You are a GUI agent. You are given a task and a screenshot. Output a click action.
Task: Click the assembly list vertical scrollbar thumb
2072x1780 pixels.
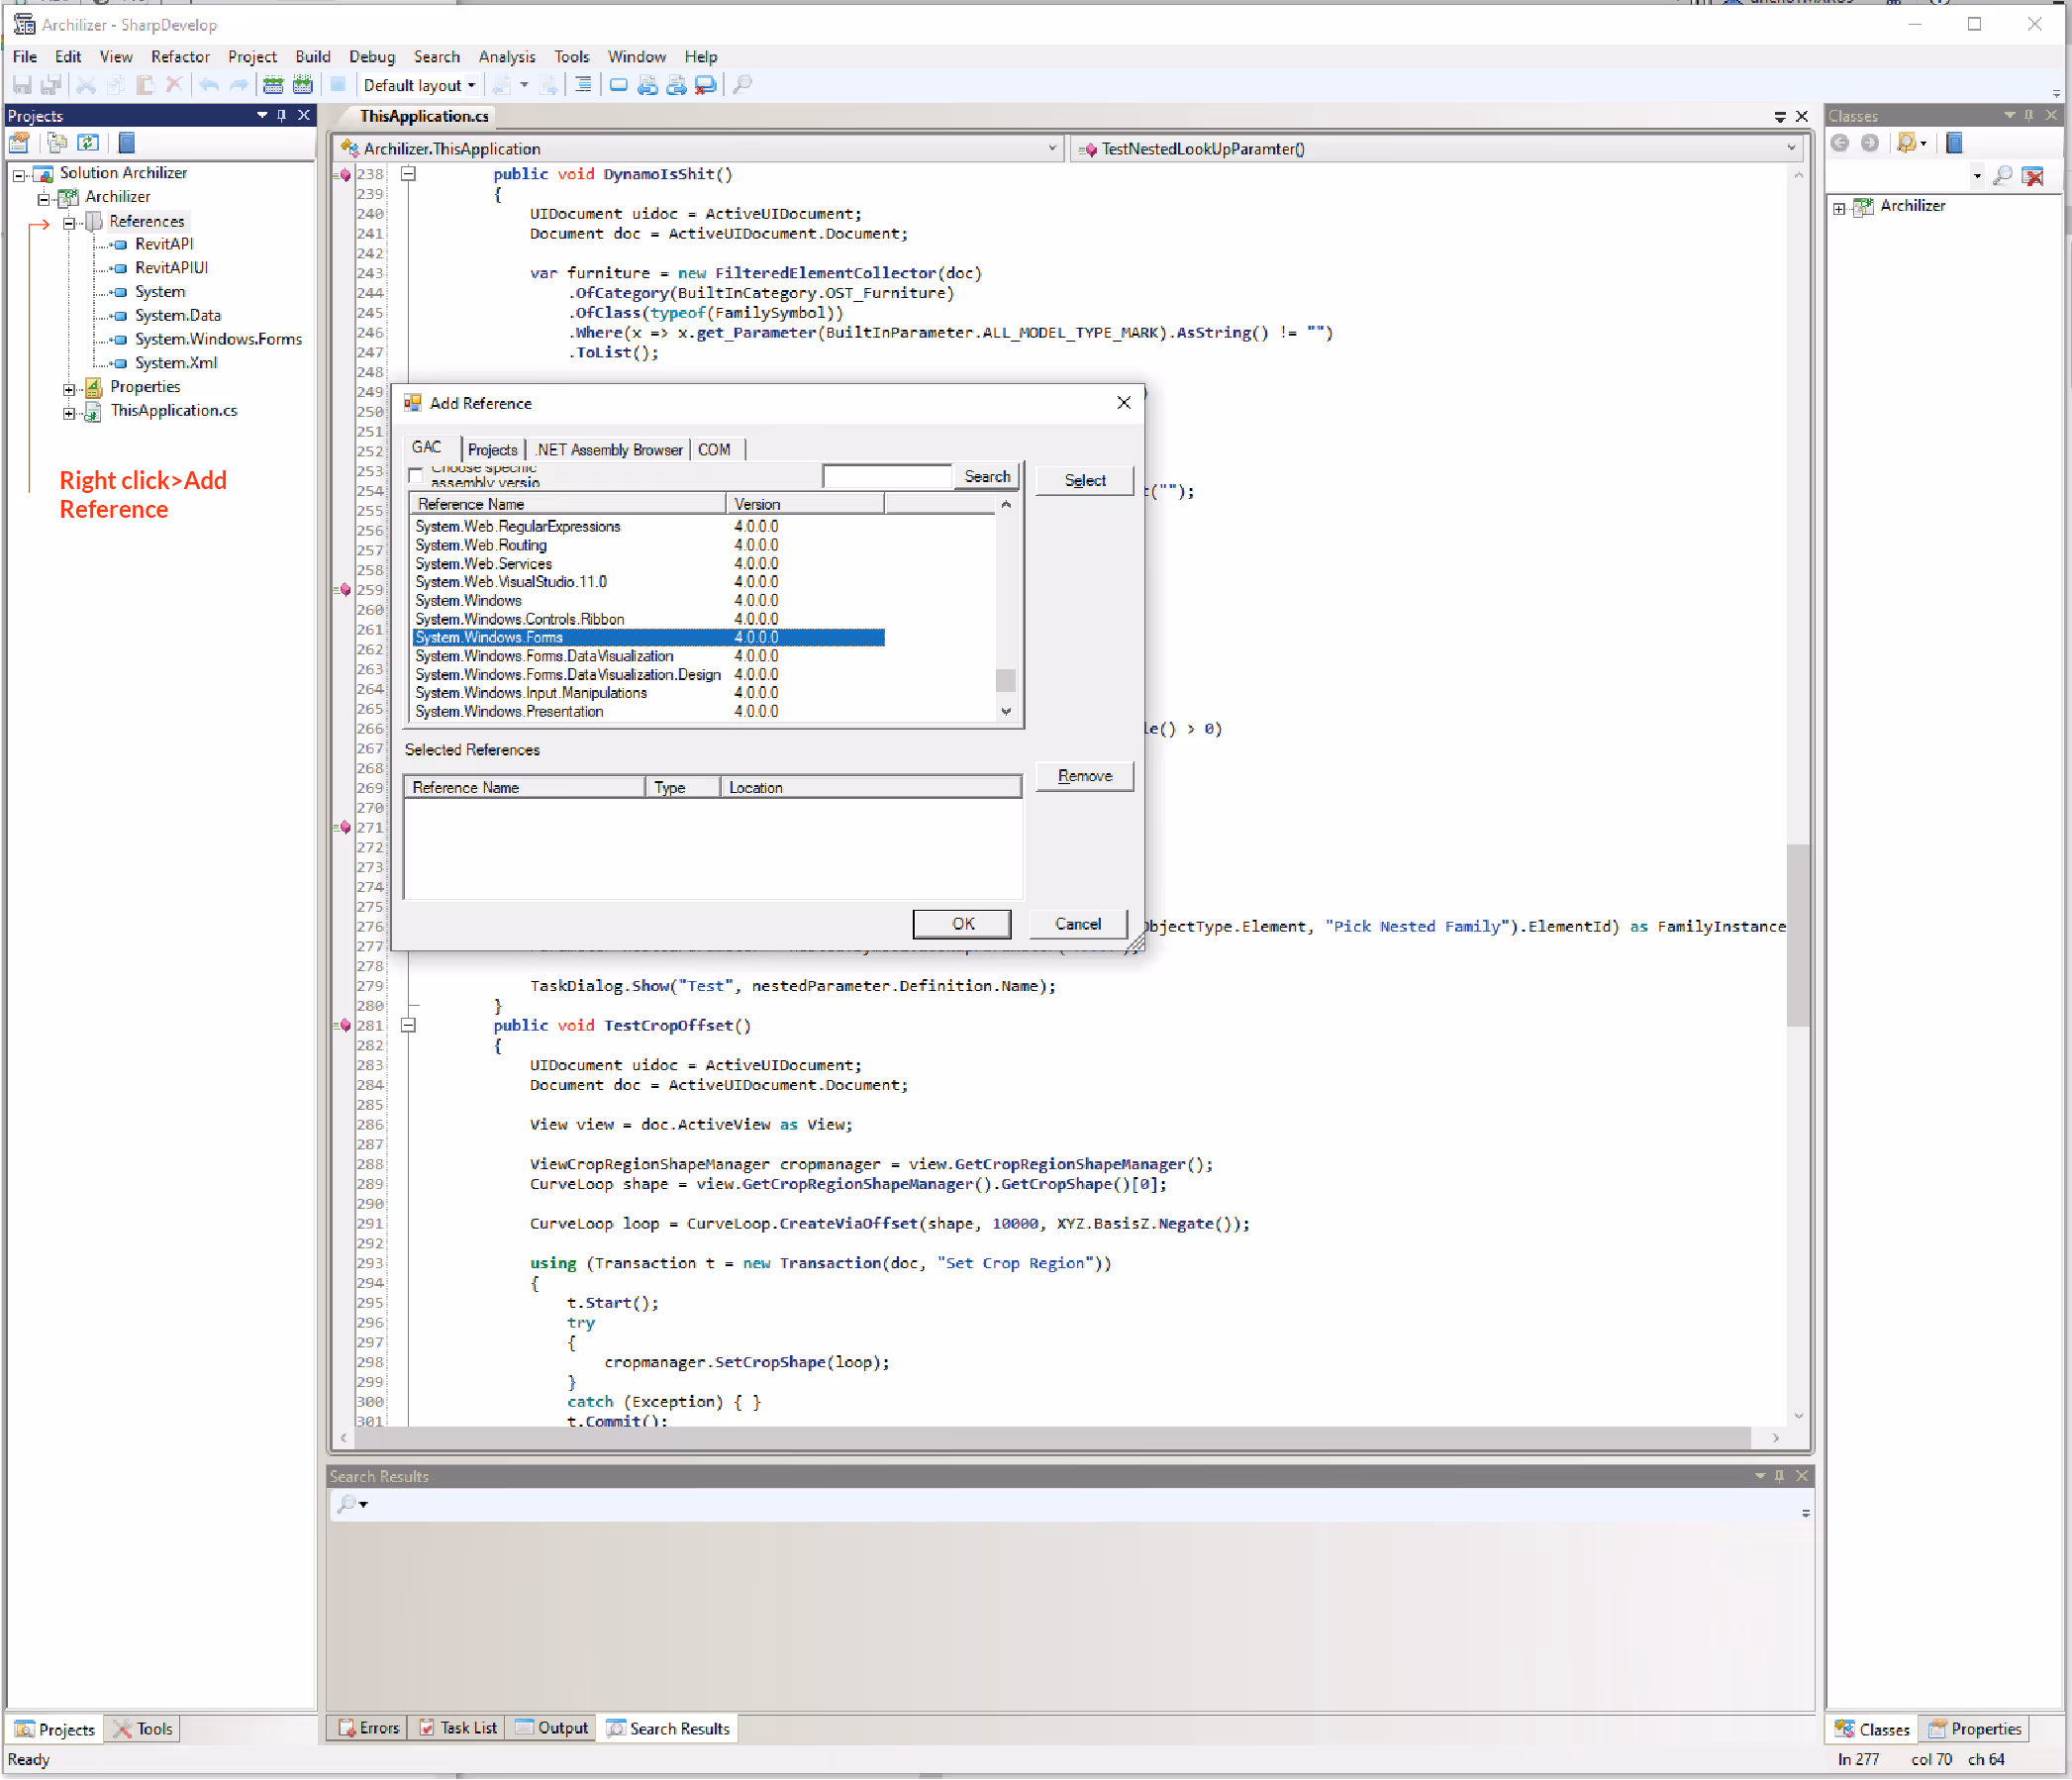click(1005, 680)
